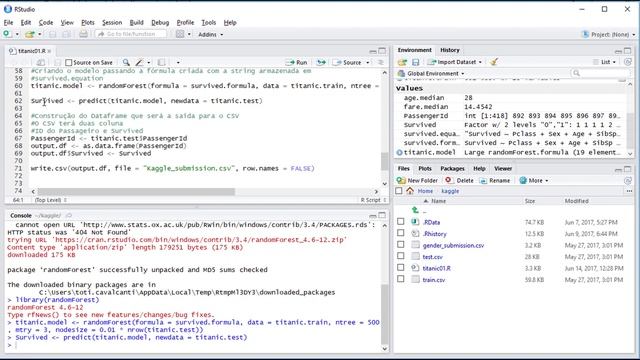Click the Go to file/function field
640x360 pixels.
[x=131, y=34]
